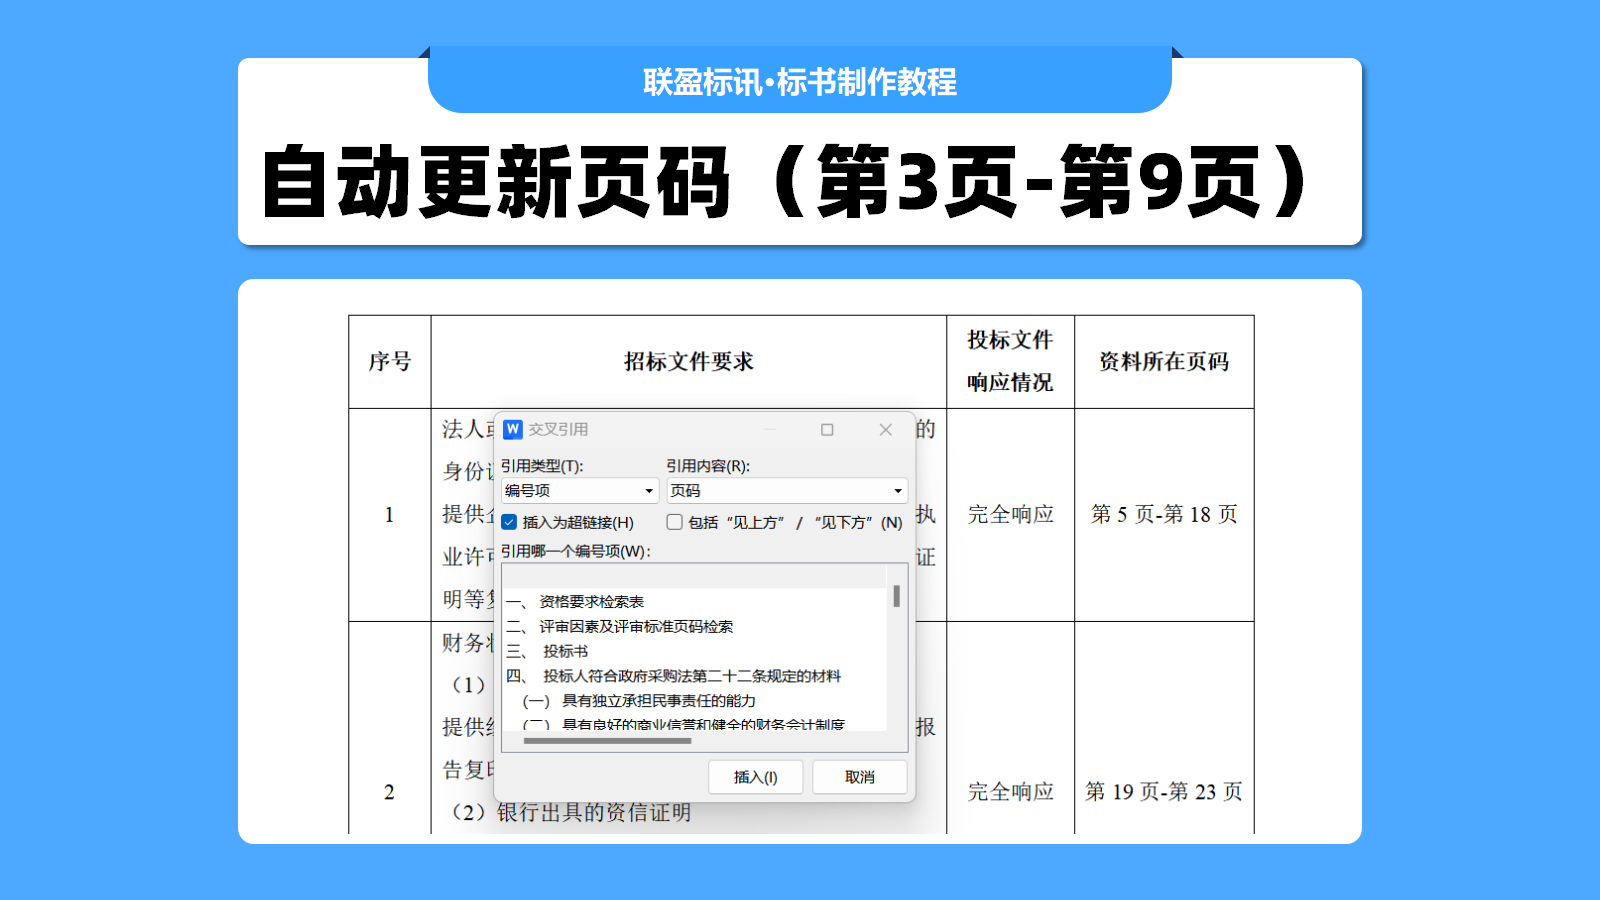Maximize the 交叉引用 dialog

point(827,429)
